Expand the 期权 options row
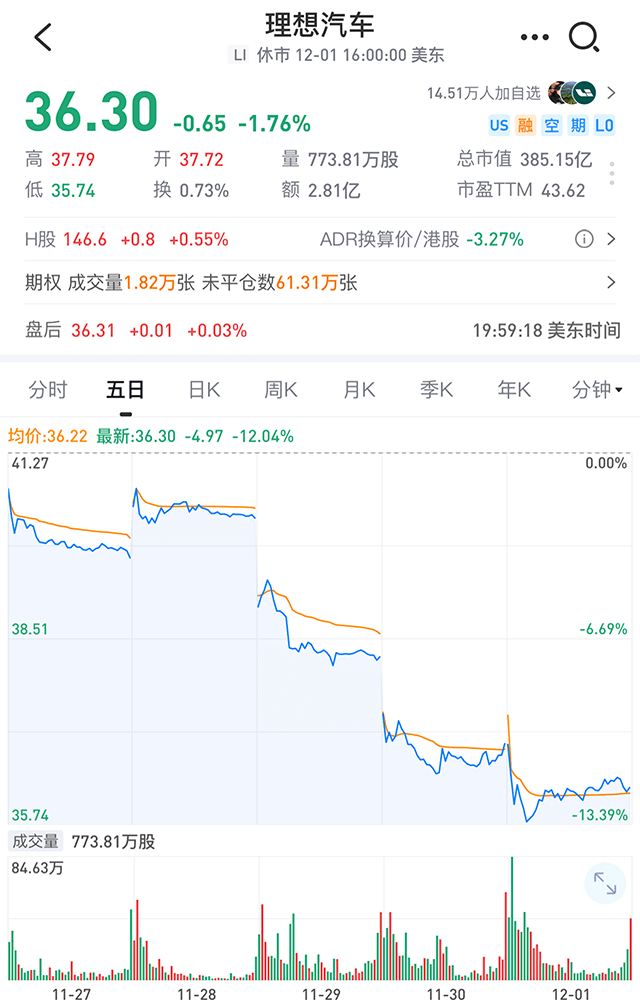The height and width of the screenshot is (1005, 640). [320, 283]
